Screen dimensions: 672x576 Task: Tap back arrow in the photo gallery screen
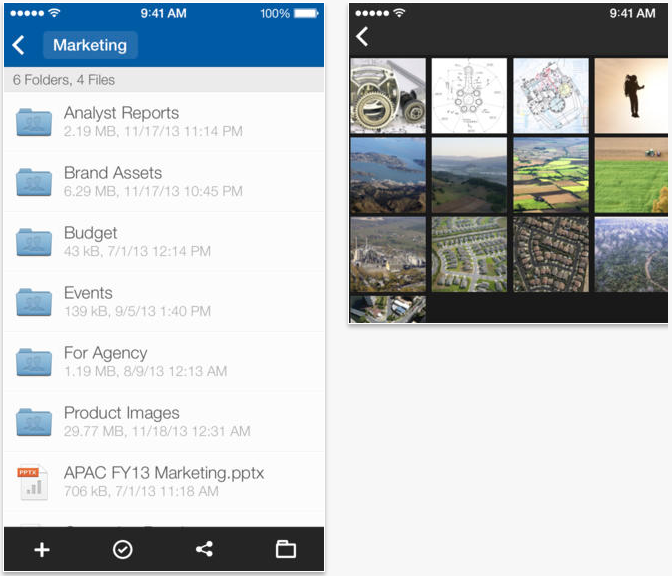[362, 37]
